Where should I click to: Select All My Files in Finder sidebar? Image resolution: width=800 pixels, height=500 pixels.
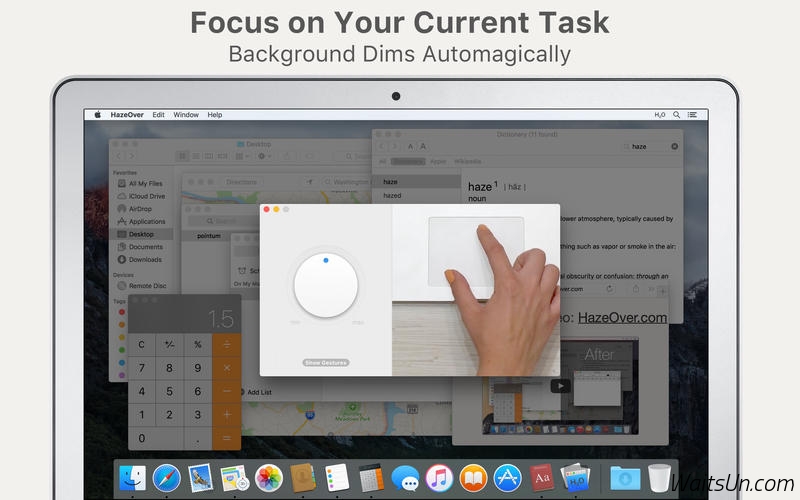click(145, 183)
